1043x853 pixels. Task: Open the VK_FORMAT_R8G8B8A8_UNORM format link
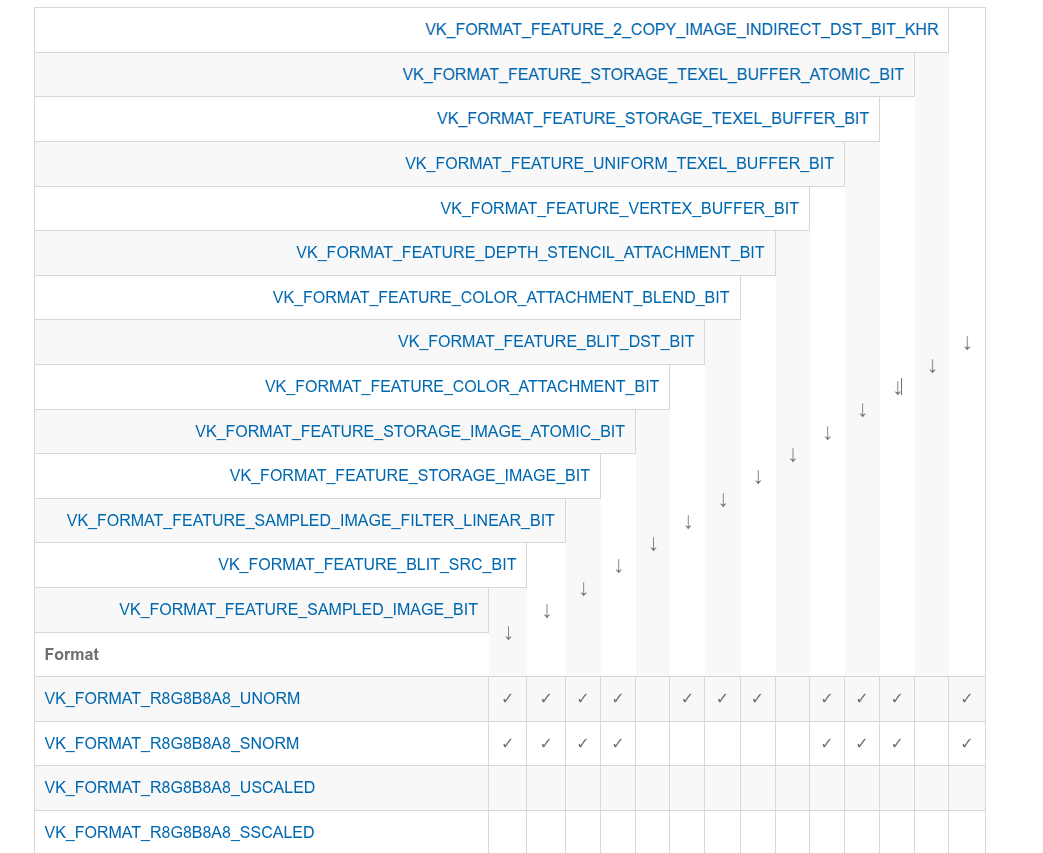[172, 699]
